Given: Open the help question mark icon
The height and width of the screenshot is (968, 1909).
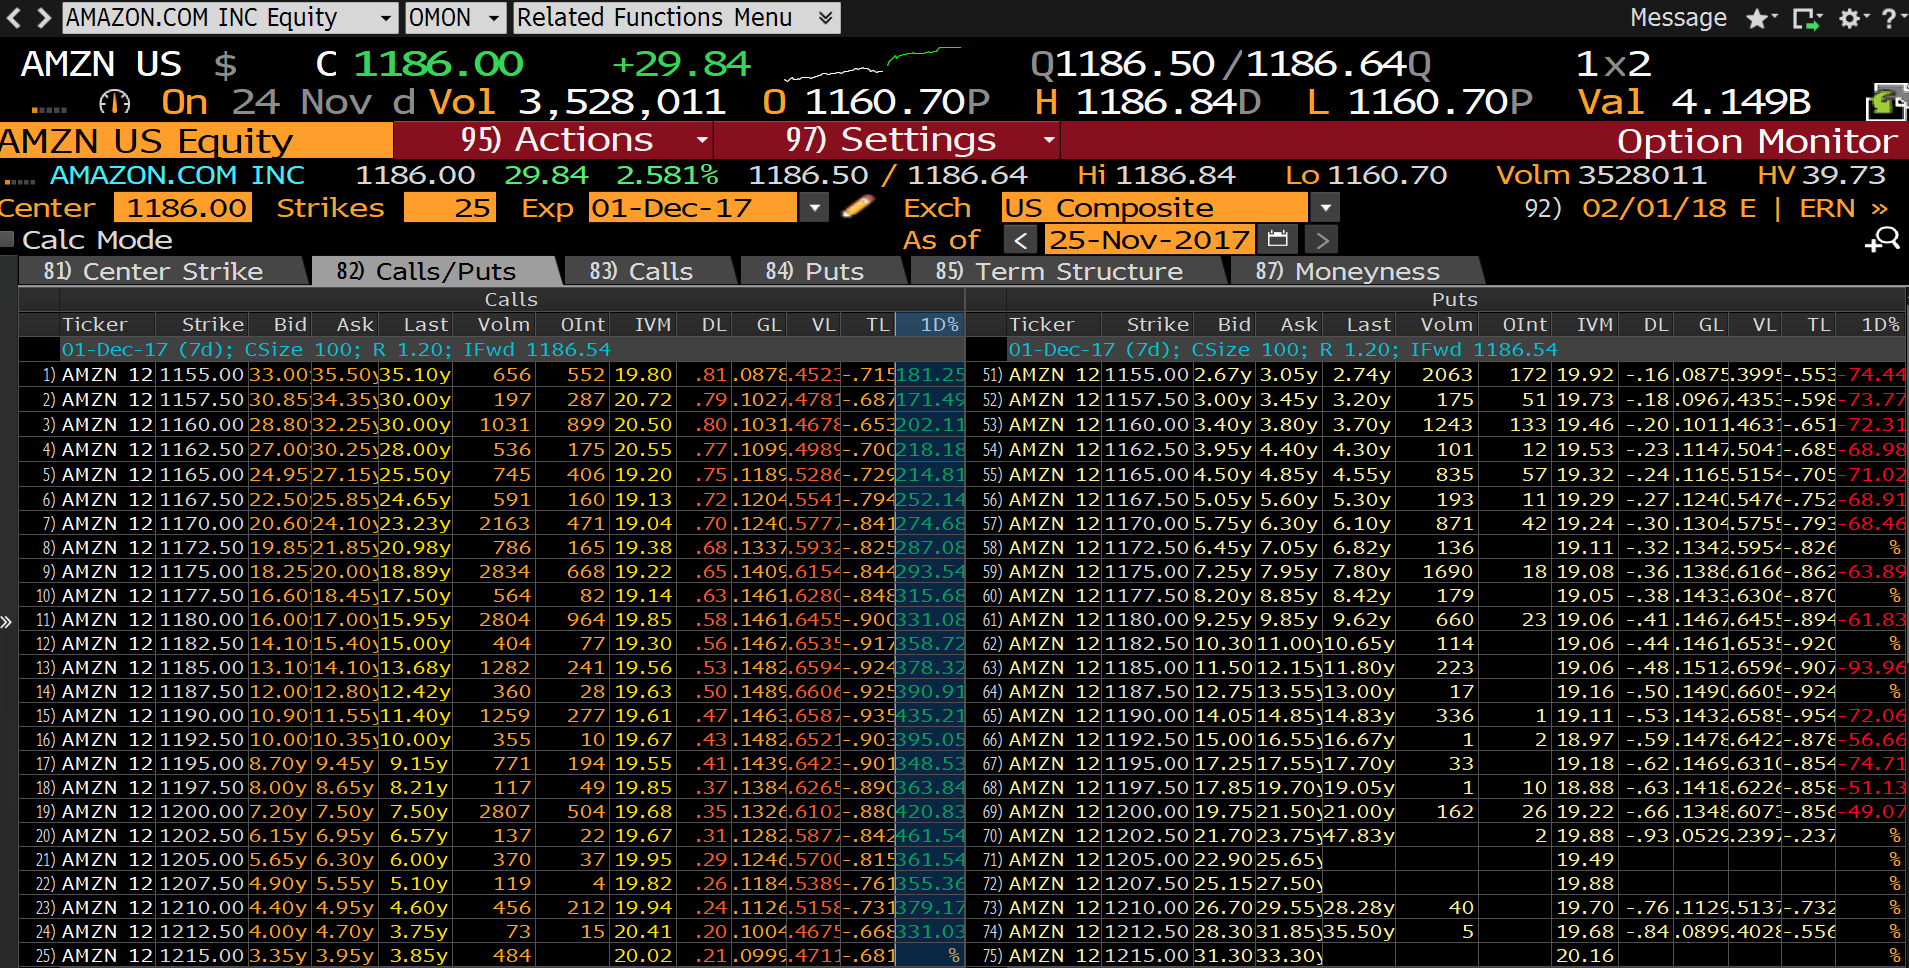Looking at the screenshot, I should pyautogui.click(x=1889, y=18).
